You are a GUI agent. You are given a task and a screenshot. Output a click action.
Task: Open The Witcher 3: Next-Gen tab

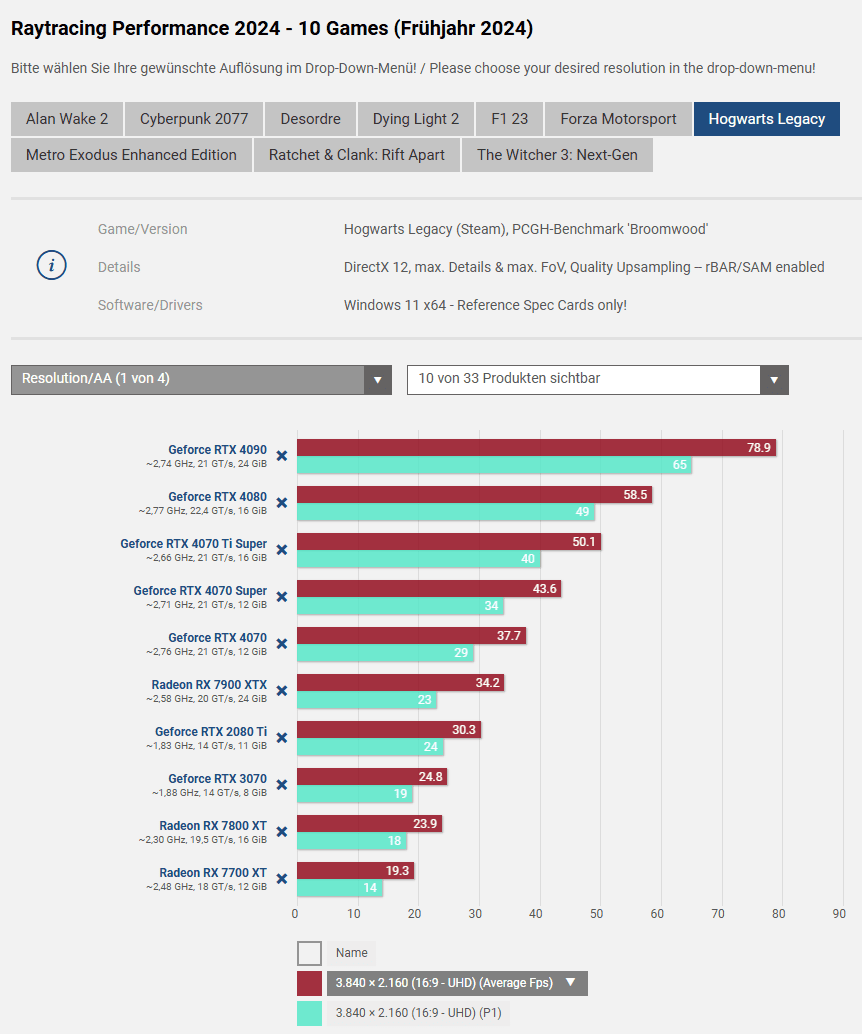tap(557, 155)
